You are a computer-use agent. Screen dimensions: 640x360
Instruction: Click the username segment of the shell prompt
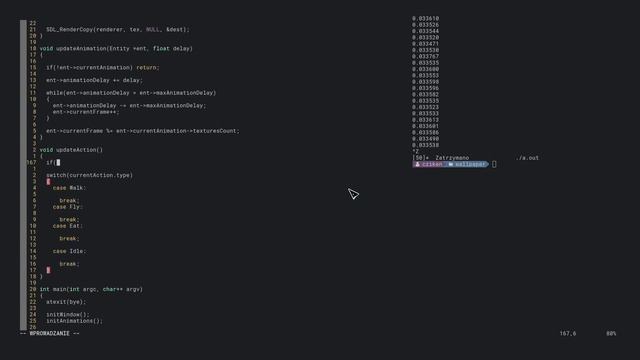(432, 164)
